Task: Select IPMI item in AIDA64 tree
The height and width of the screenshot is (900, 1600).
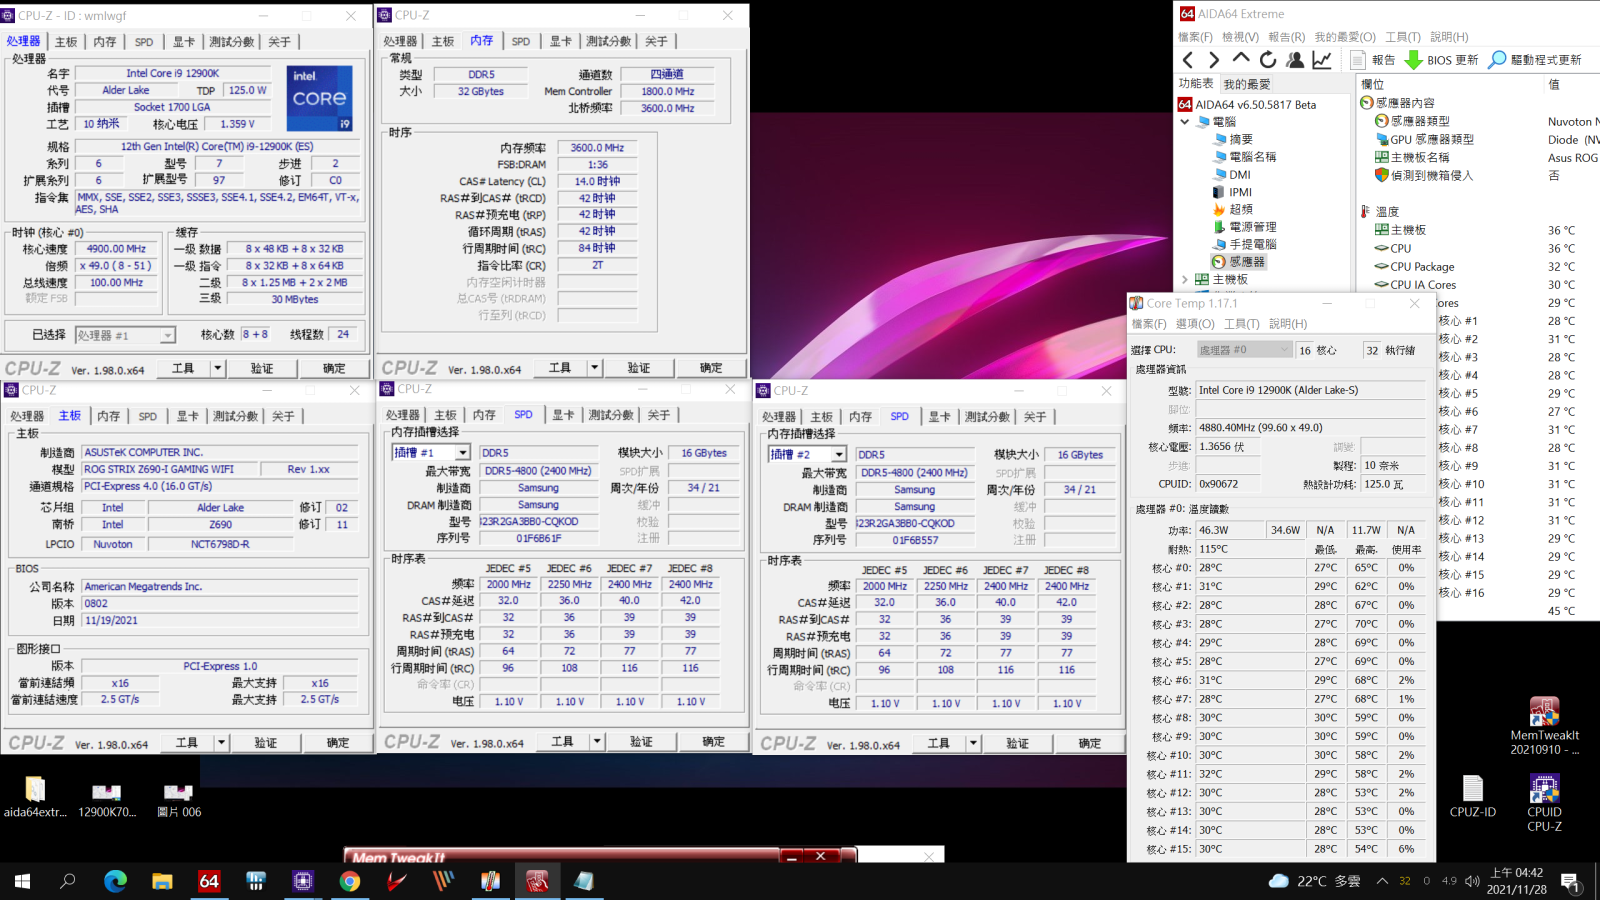Action: point(1232,192)
